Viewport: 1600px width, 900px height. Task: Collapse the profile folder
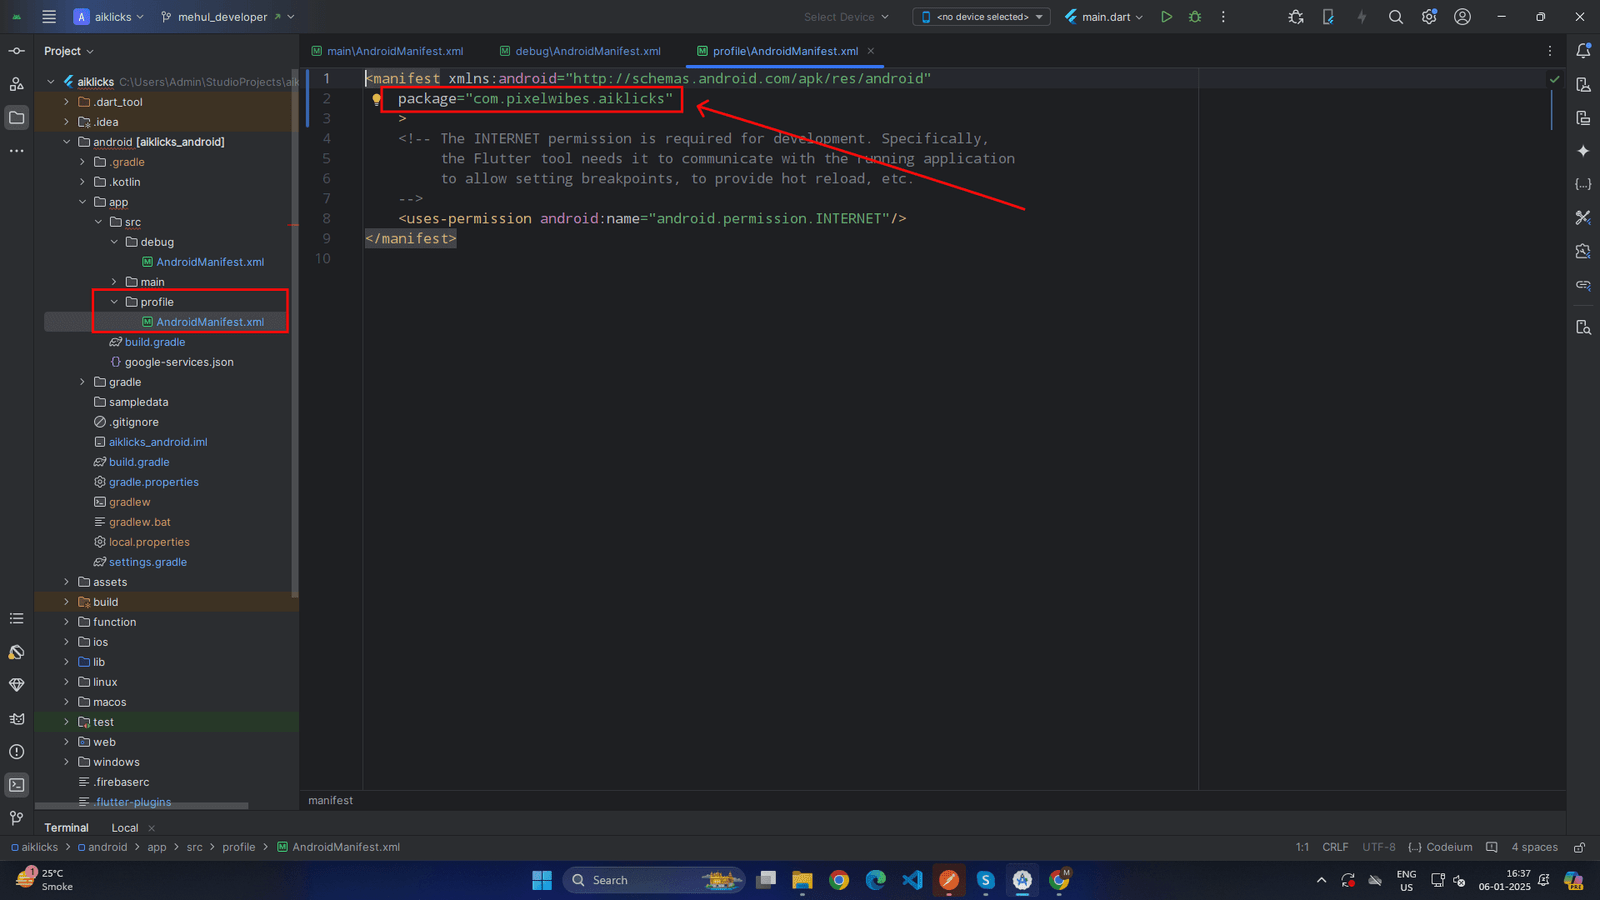114,302
